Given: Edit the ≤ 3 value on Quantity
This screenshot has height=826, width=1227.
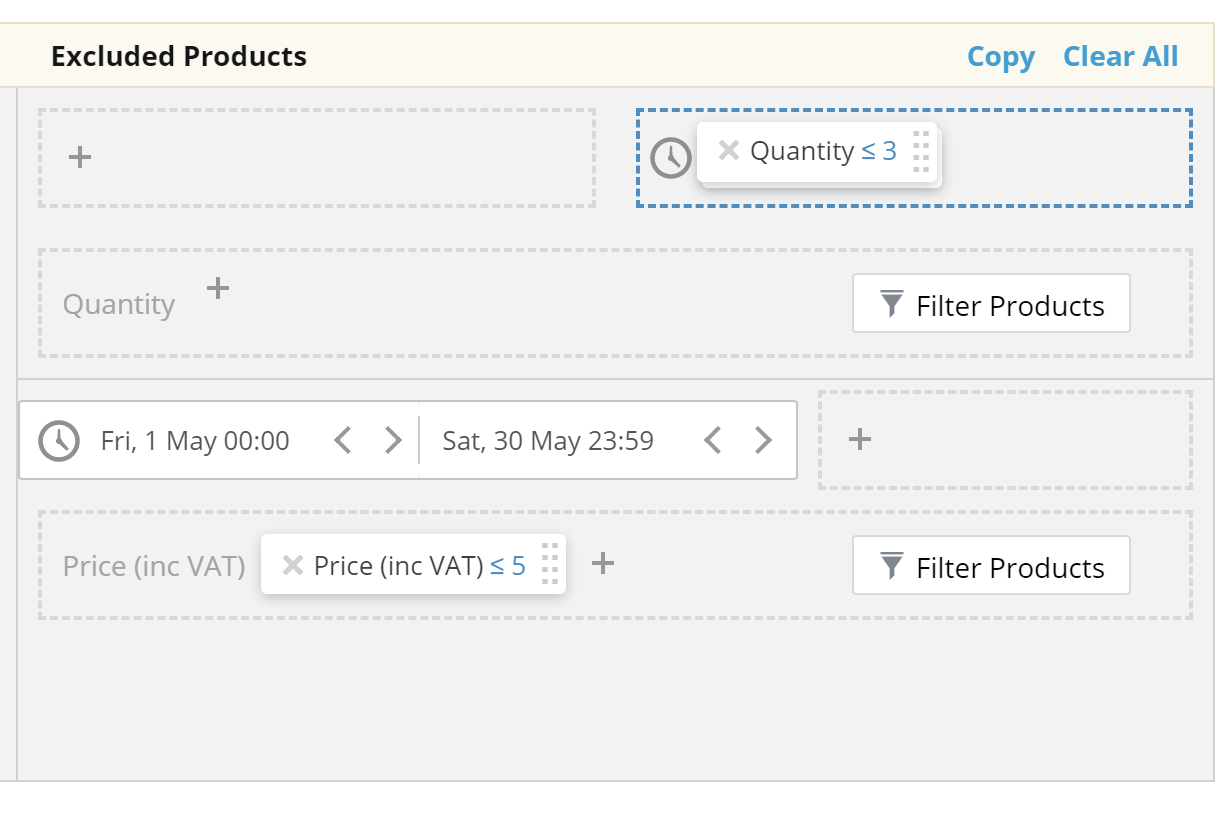Looking at the screenshot, I should tap(879, 151).
